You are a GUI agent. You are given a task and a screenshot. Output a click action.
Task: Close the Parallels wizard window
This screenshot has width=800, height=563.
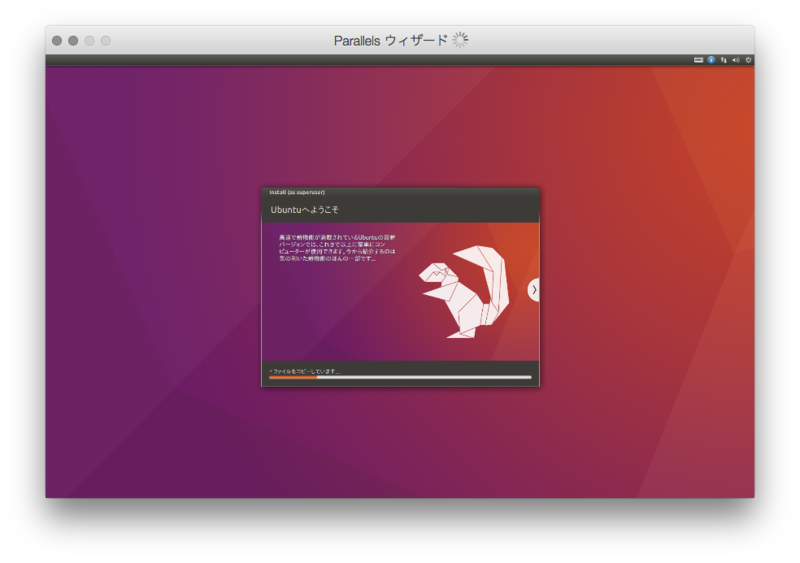(57, 40)
